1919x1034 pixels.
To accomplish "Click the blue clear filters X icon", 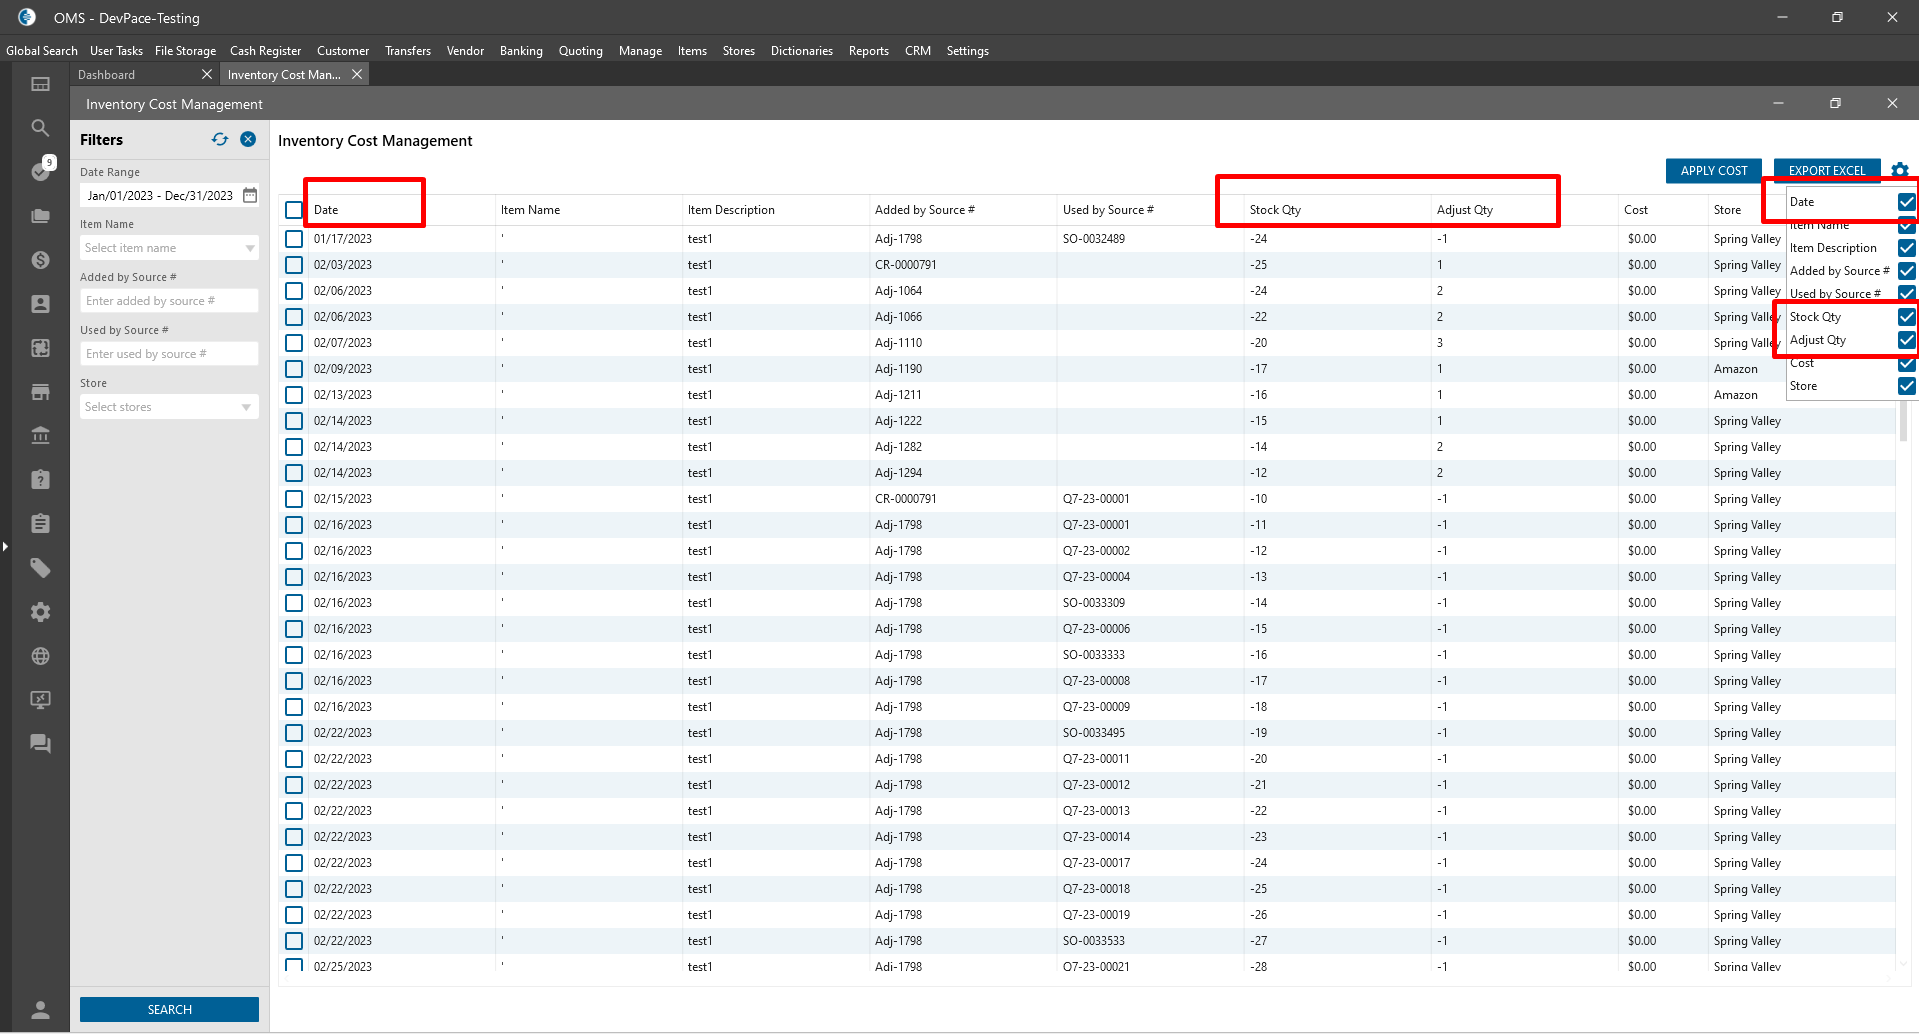I will (248, 140).
